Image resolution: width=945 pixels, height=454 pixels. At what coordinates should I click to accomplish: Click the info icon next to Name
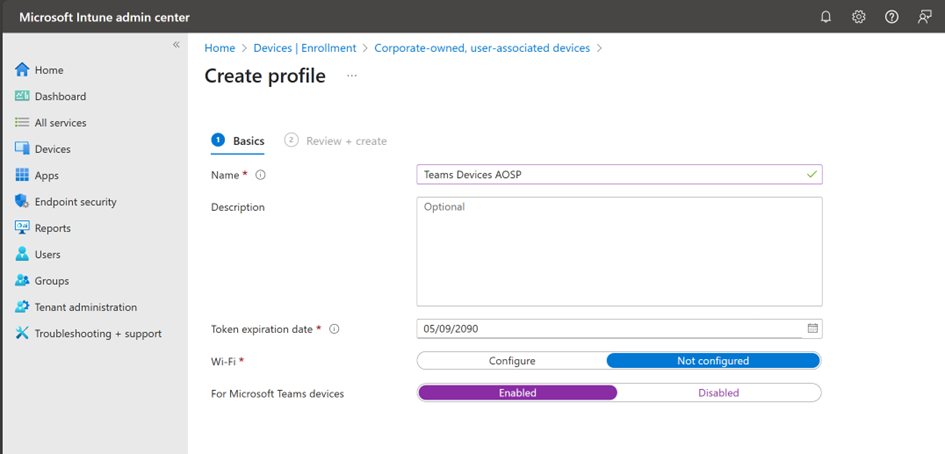(x=260, y=175)
